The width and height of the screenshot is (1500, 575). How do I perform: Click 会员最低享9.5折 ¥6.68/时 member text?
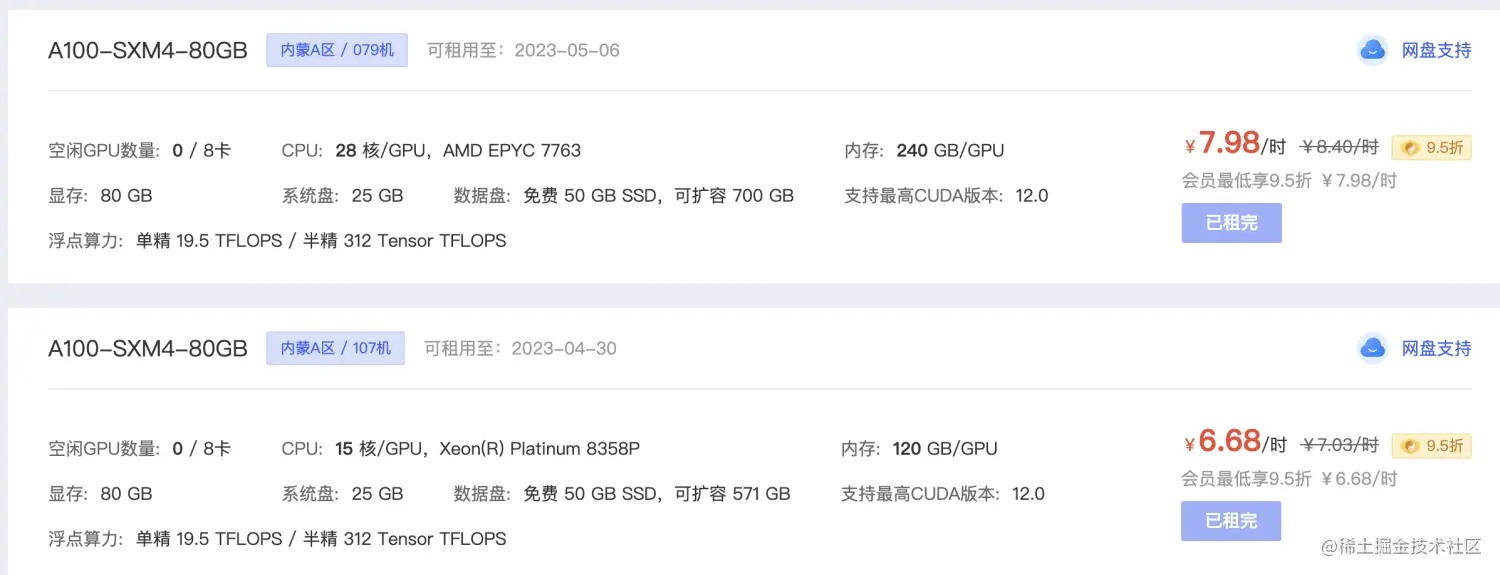pyautogui.click(x=1289, y=479)
